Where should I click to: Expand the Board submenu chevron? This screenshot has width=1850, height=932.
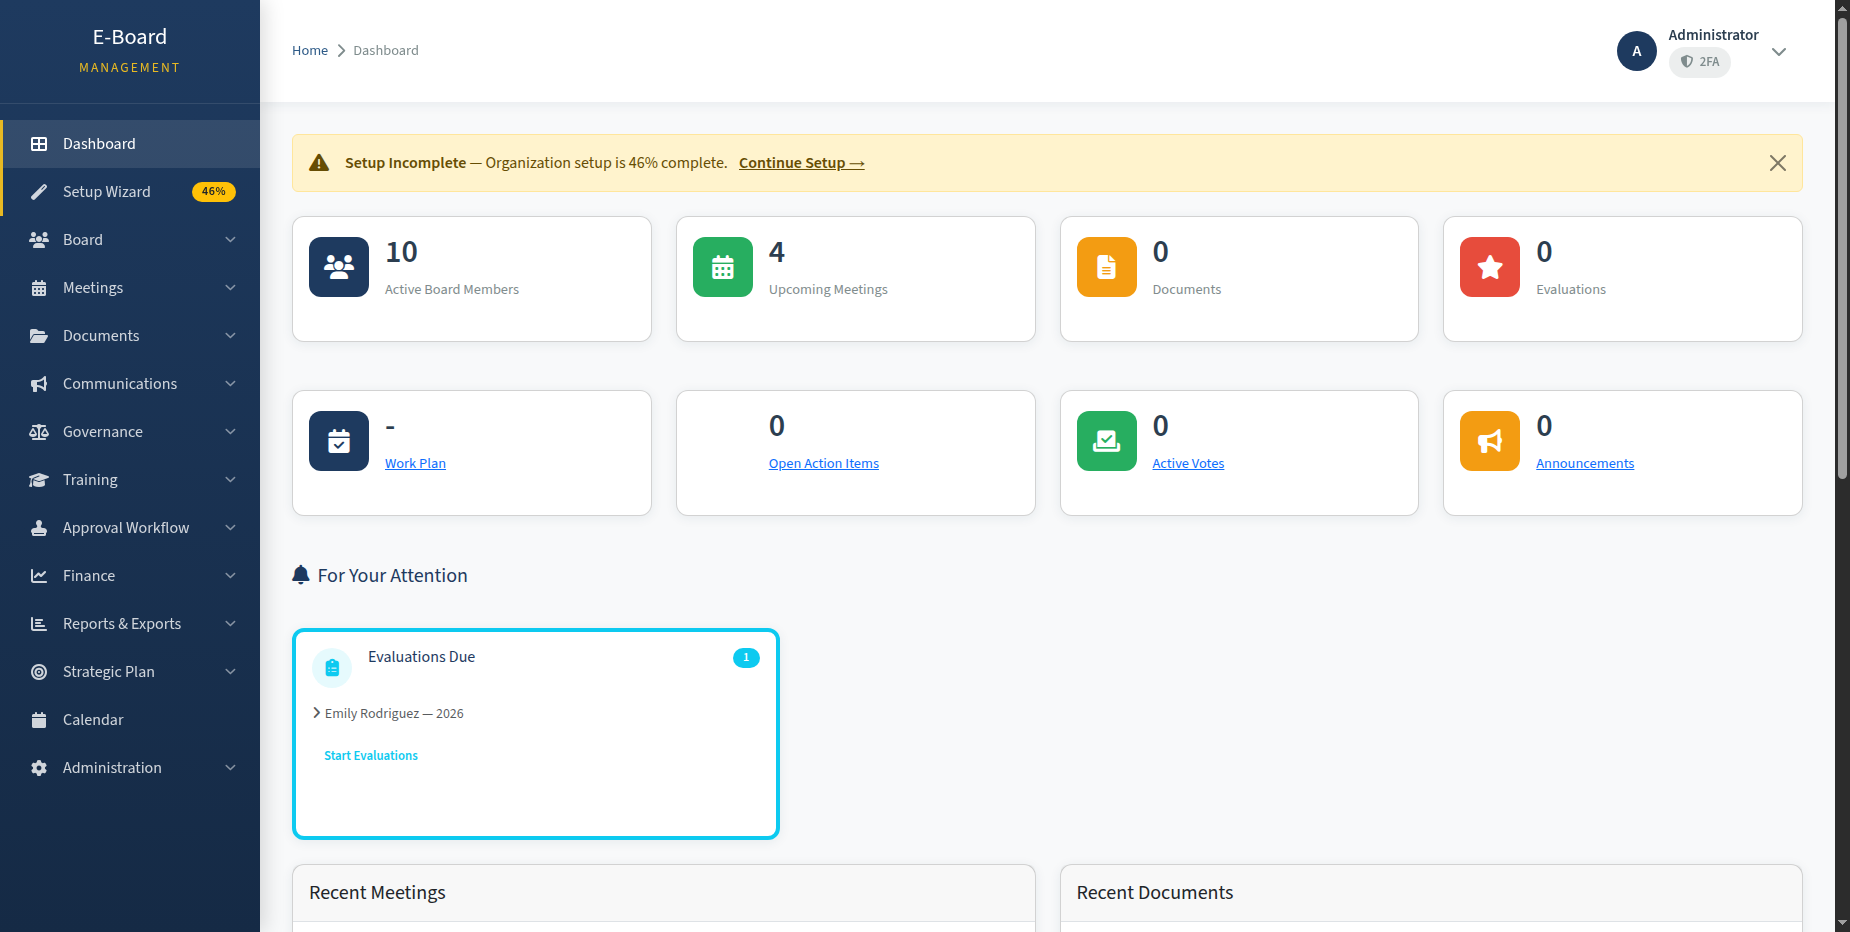(231, 240)
